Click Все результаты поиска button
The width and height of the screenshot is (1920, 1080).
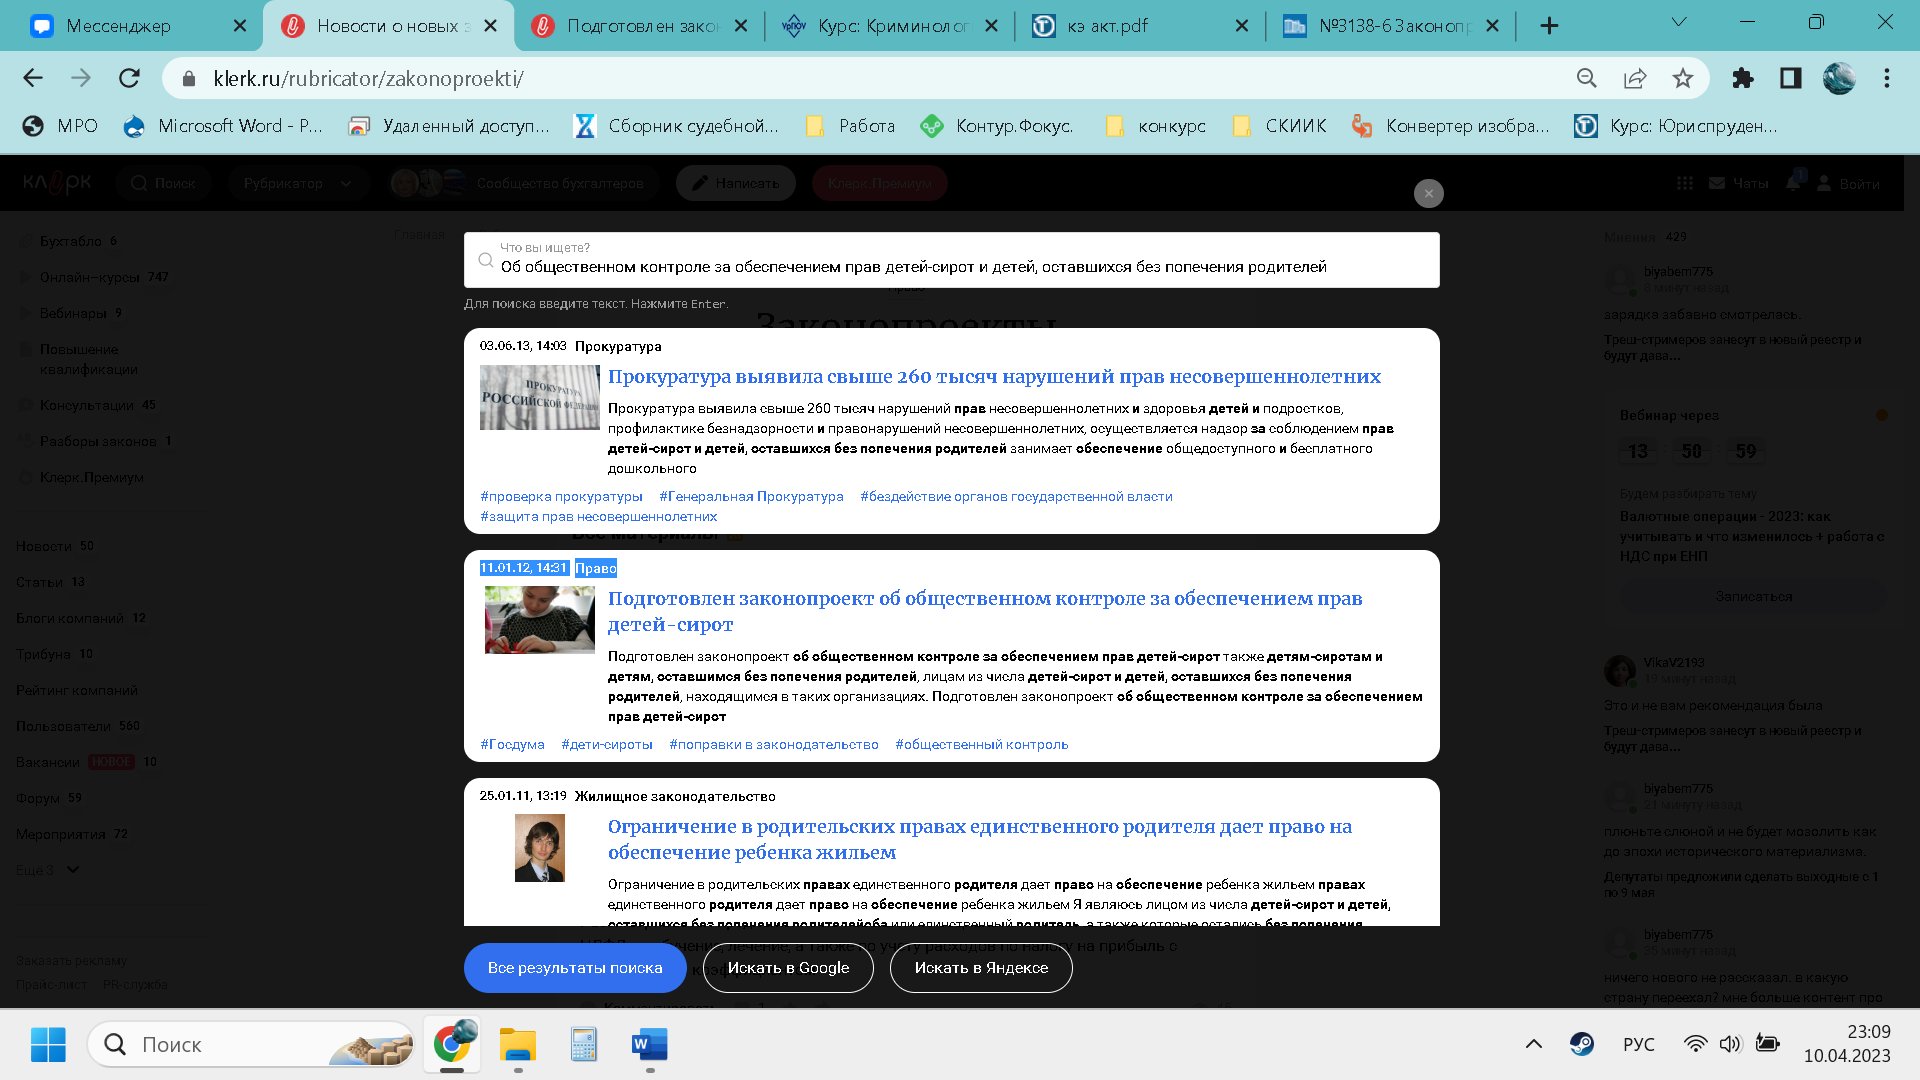(x=575, y=968)
